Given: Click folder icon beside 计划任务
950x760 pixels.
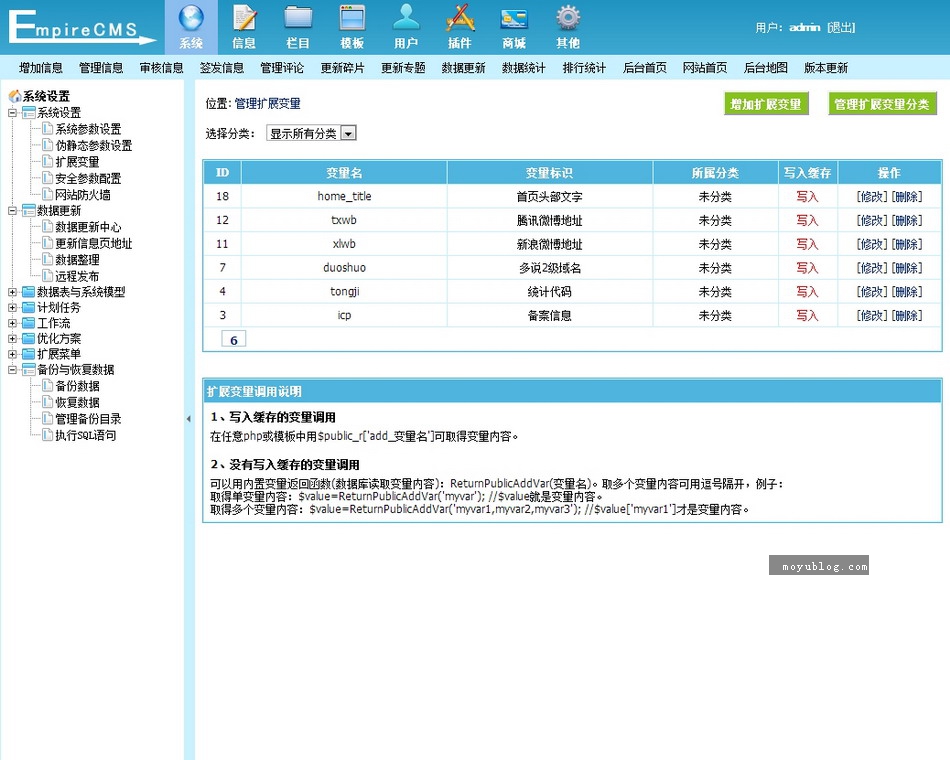Looking at the screenshot, I should [28, 307].
